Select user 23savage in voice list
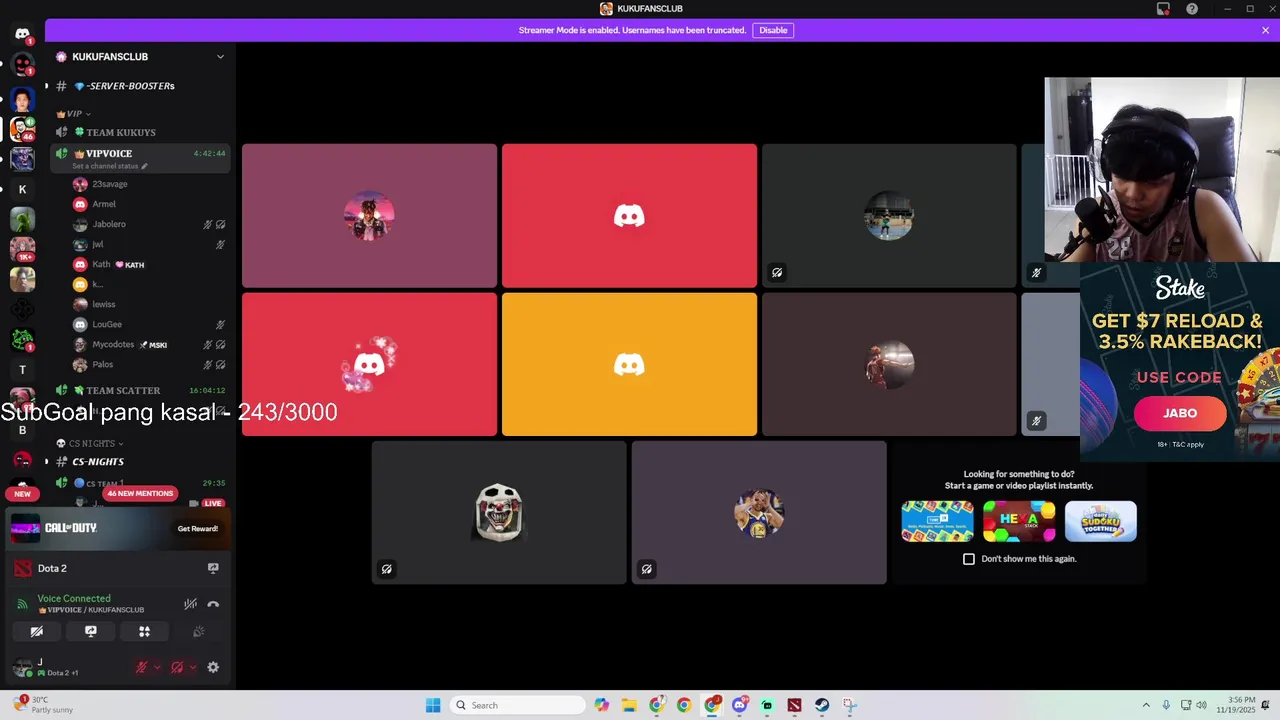This screenshot has height=720, width=1280. (x=150, y=184)
